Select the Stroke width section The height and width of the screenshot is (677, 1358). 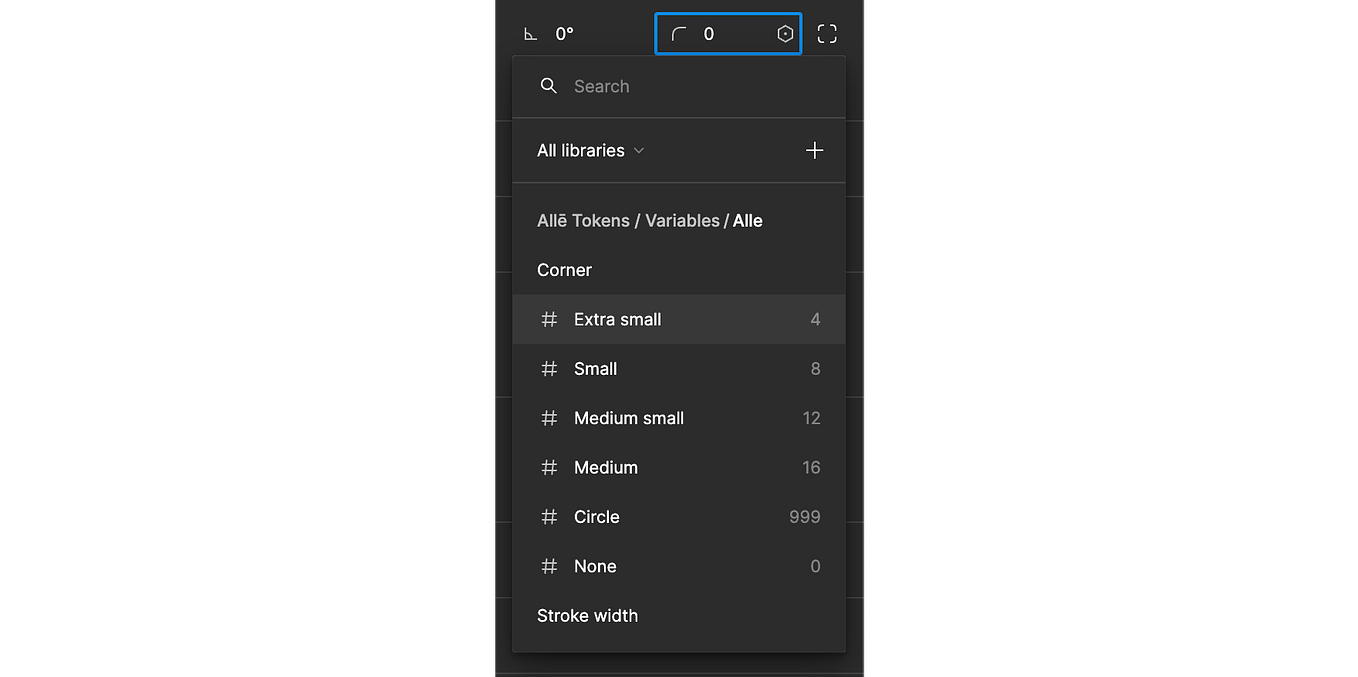(x=587, y=615)
